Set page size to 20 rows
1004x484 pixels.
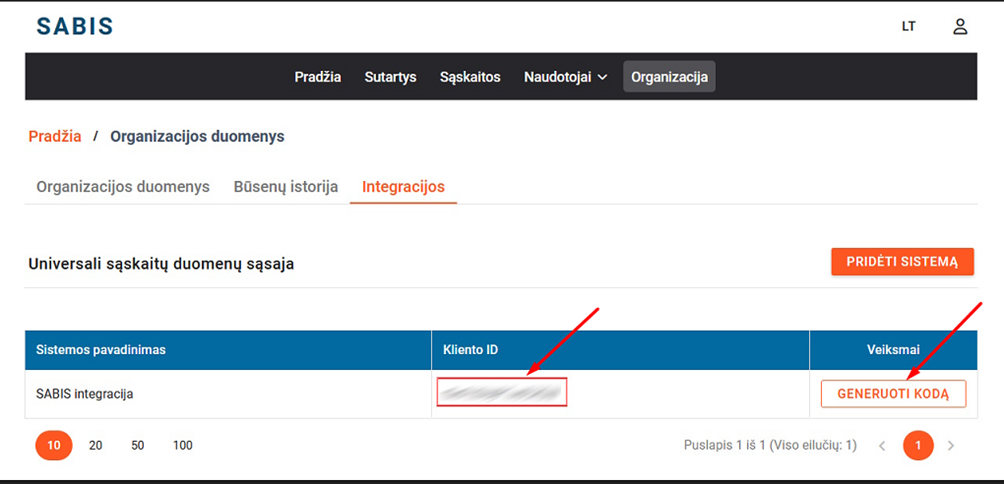[96, 445]
